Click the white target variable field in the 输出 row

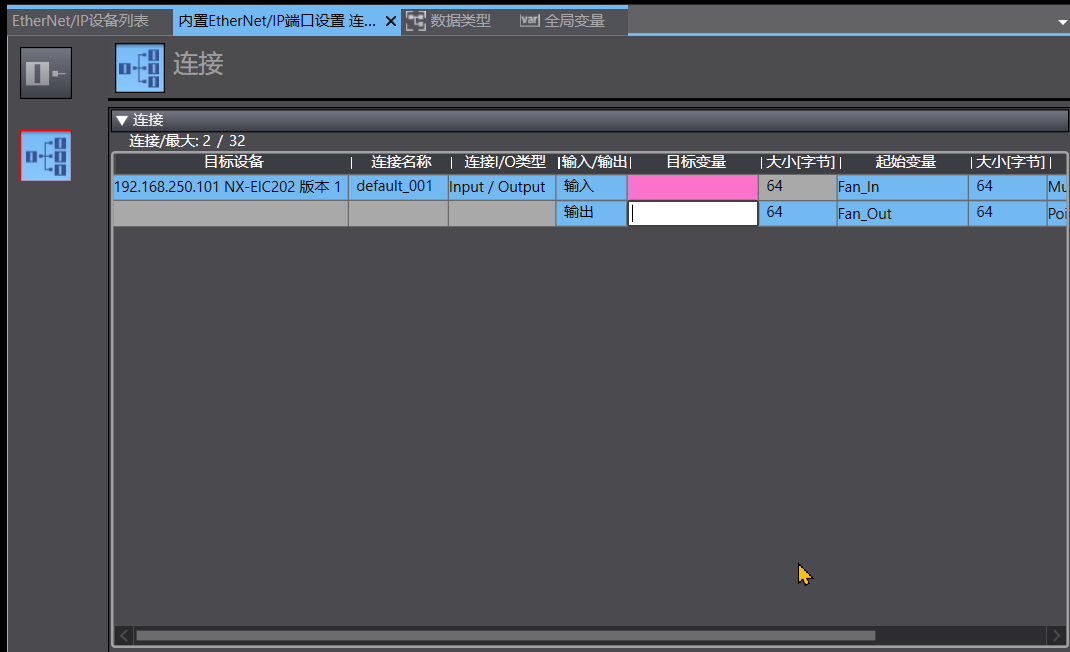pos(692,213)
